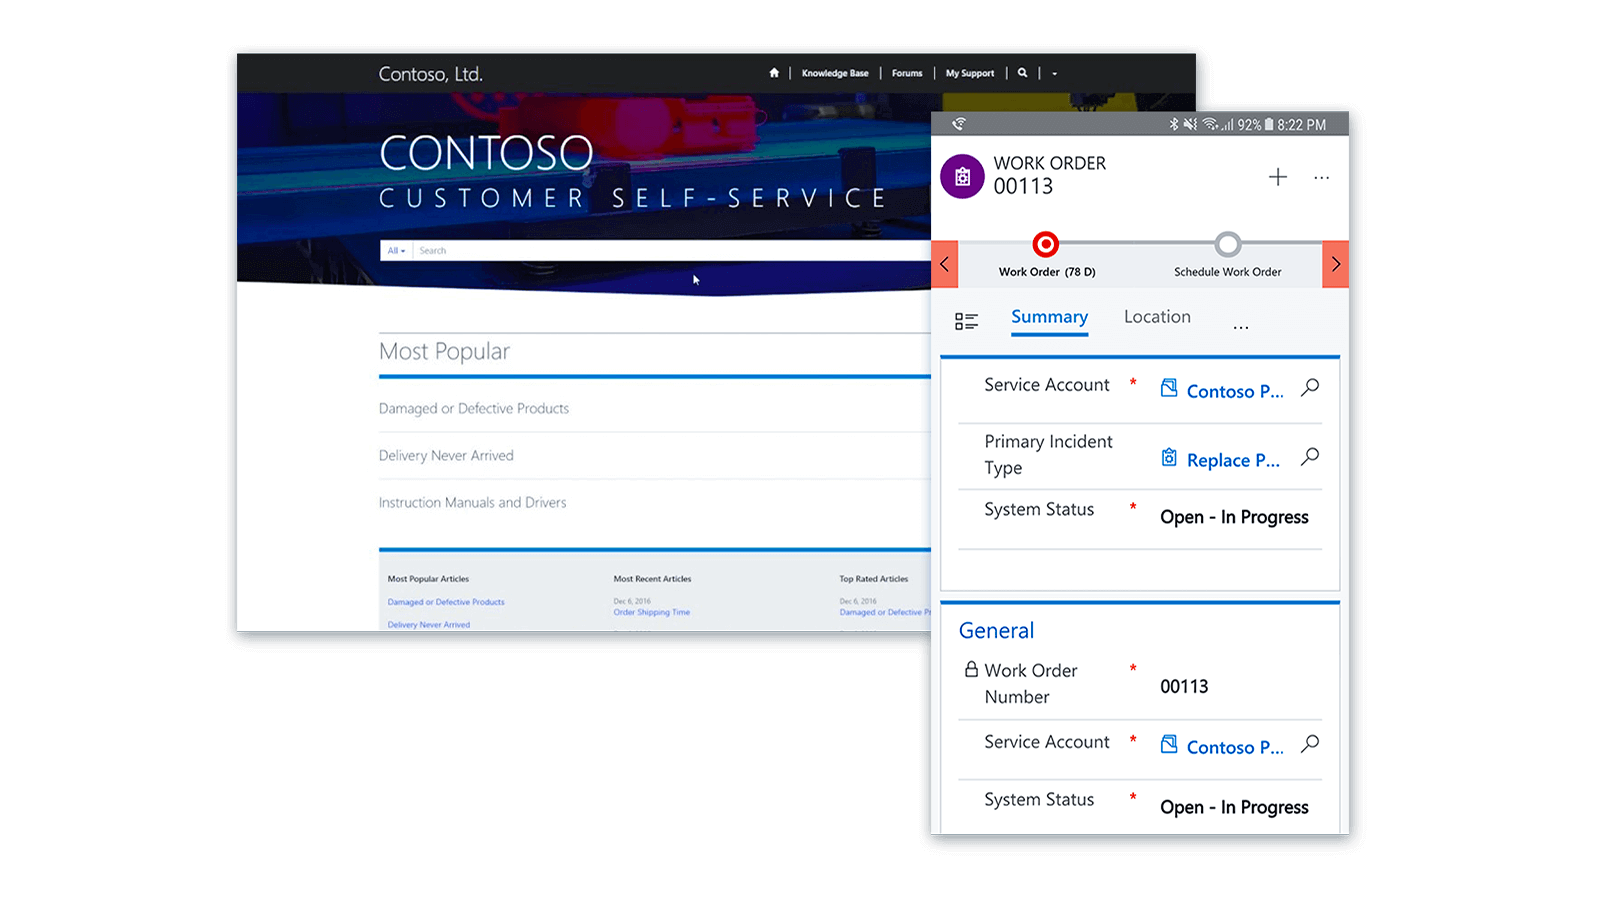Click the WORK ORDER 00113 header title
Screen dimensions: 1600x900
click(x=1049, y=175)
